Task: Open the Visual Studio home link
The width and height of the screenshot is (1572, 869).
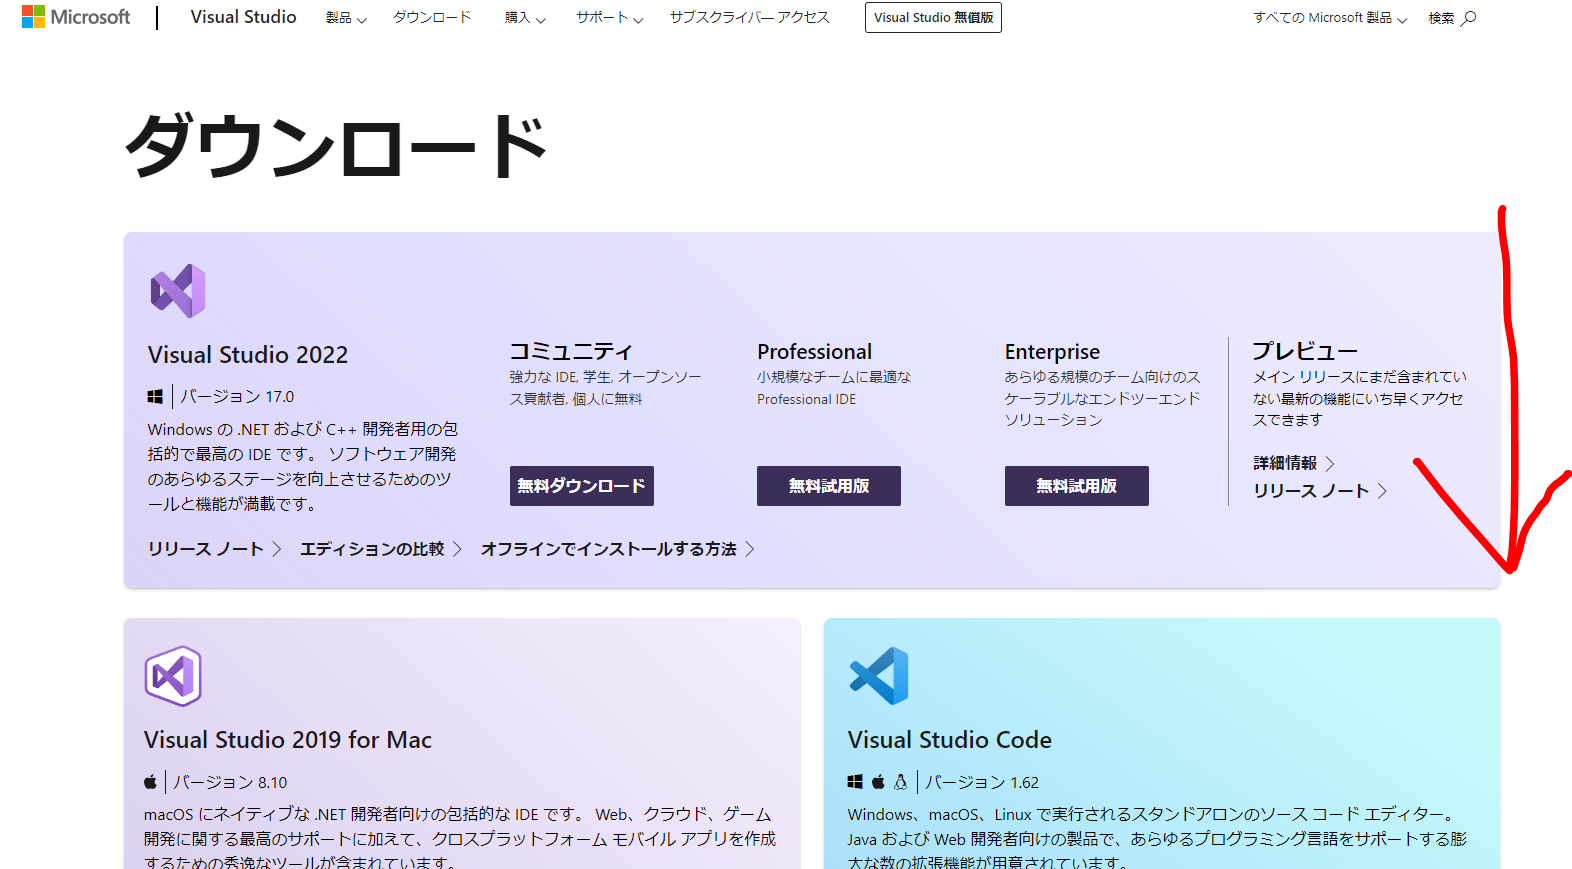Action: [x=243, y=17]
